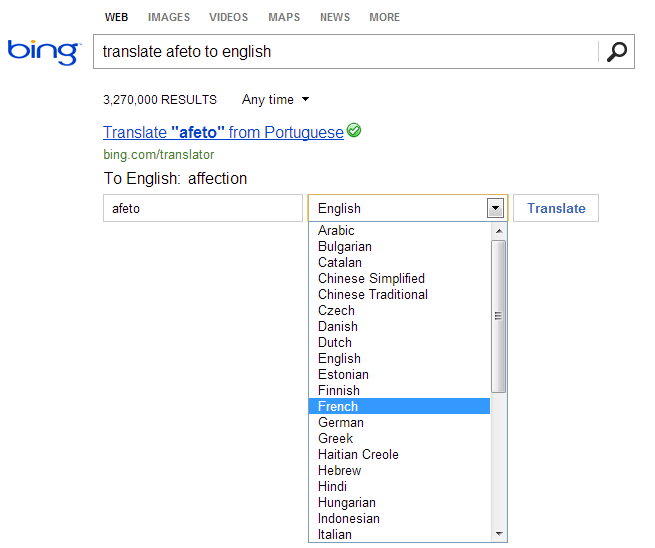Select Greek from the language list
The image size is (655, 548).
pos(399,439)
